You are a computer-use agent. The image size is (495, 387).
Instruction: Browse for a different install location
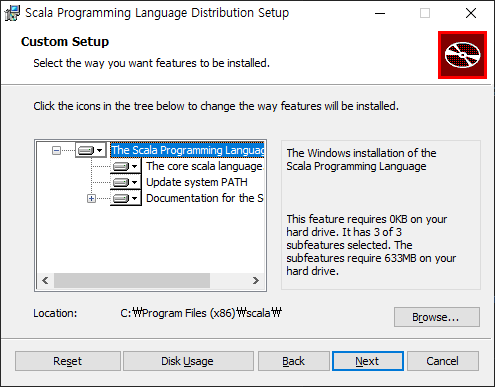click(x=437, y=317)
